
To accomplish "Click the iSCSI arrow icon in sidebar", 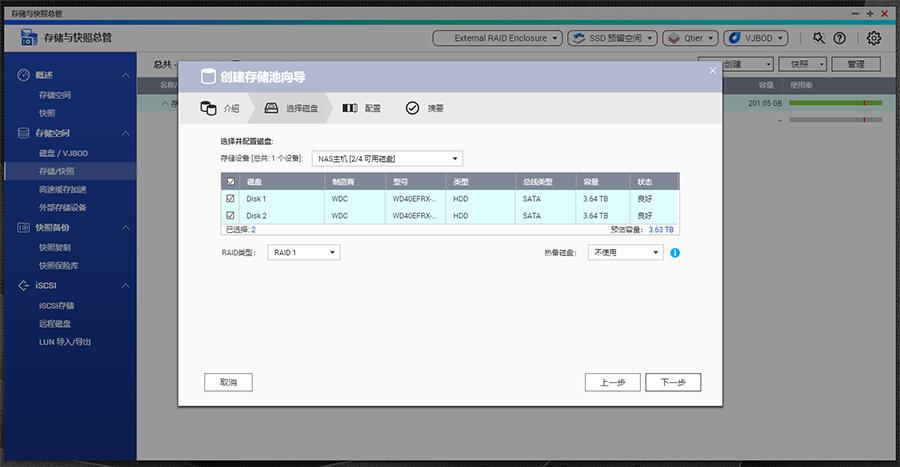I will [24, 285].
